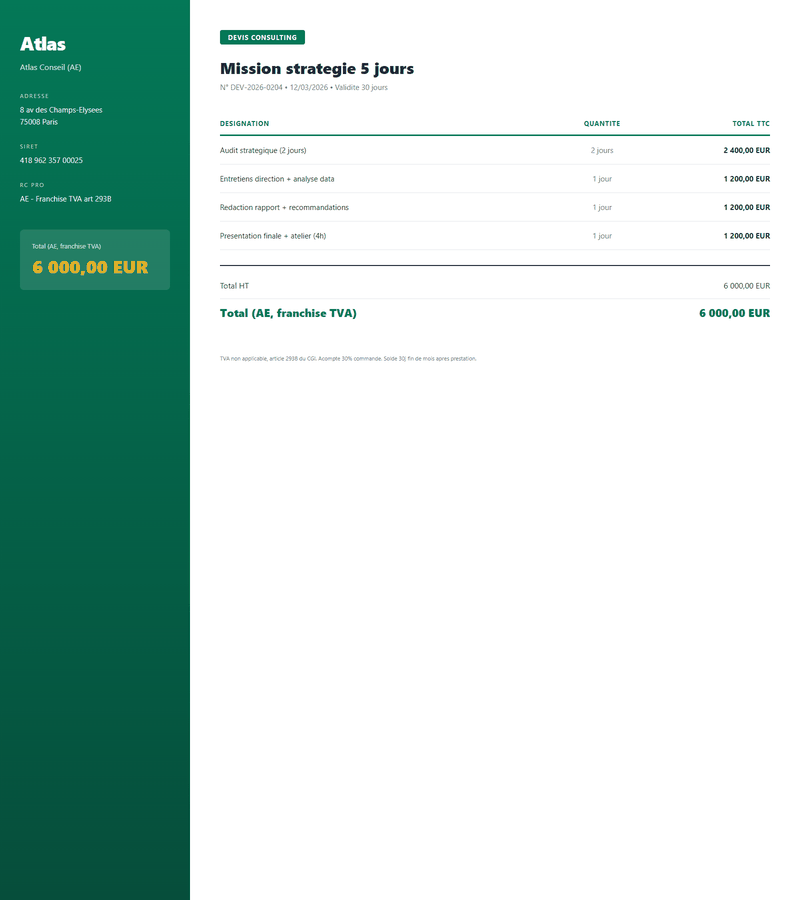Select row Redaction rapport + recommandations
This screenshot has width=800, height=900.
[x=495, y=207]
